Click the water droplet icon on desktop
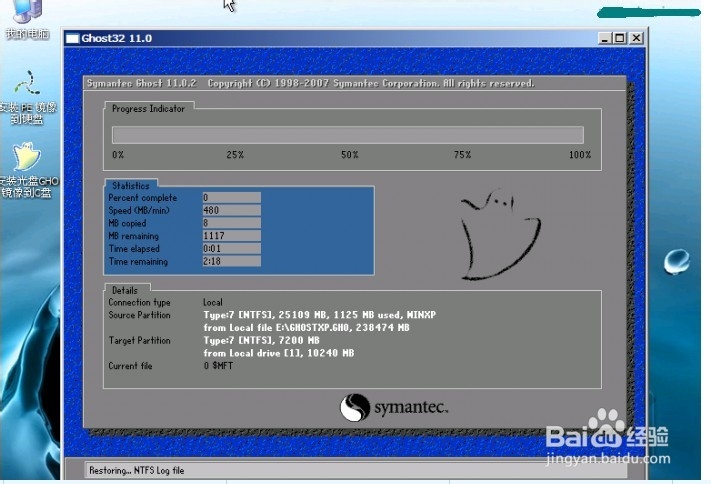The width and height of the screenshot is (711, 484). 677,261
